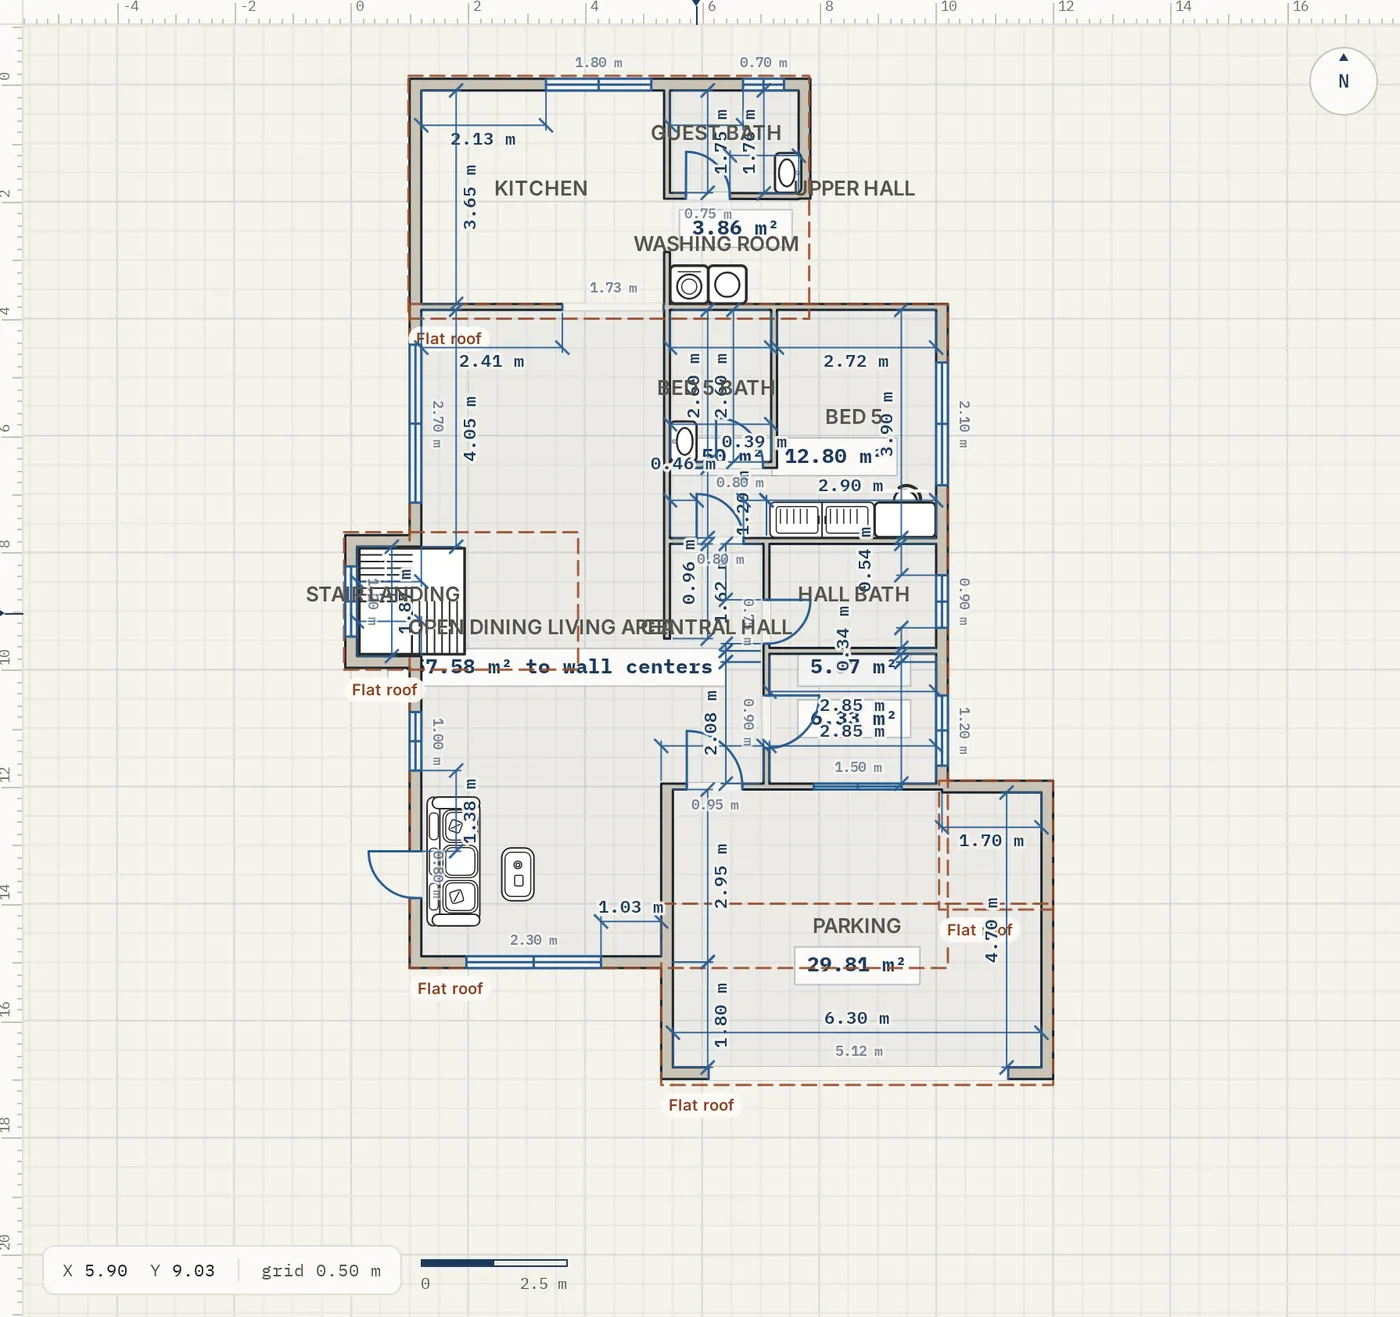This screenshot has width=1400, height=1317.
Task: Click the WASHING ROOM label
Action: (716, 244)
